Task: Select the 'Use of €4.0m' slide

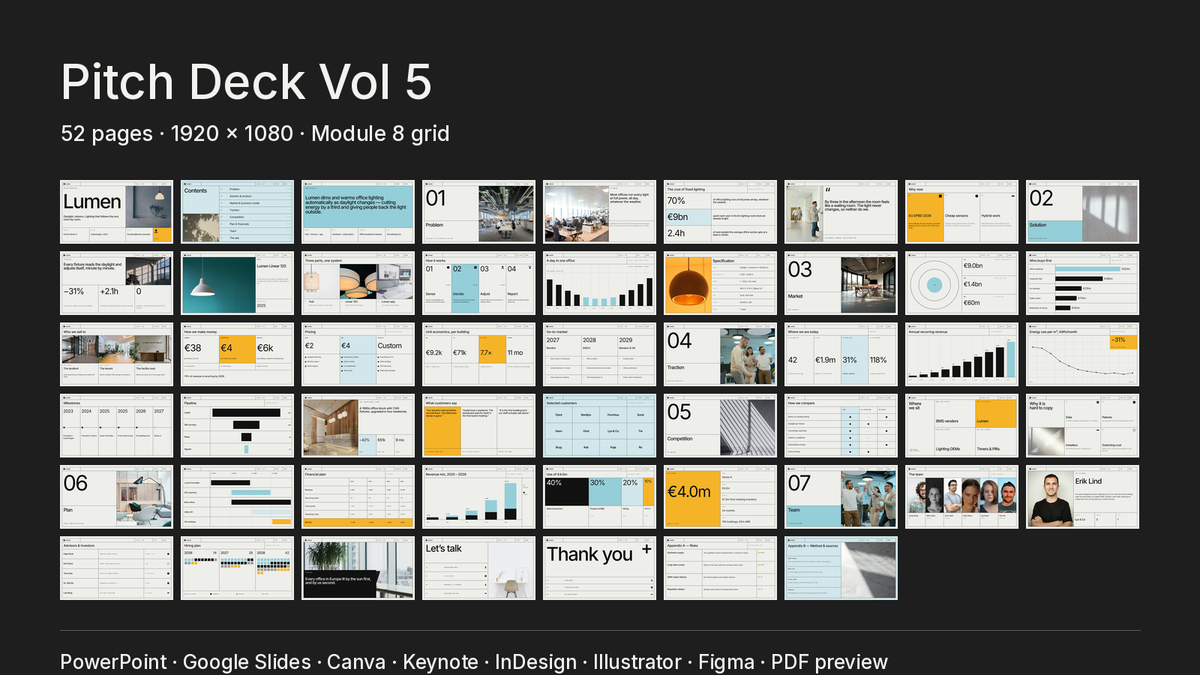Action: (600, 497)
